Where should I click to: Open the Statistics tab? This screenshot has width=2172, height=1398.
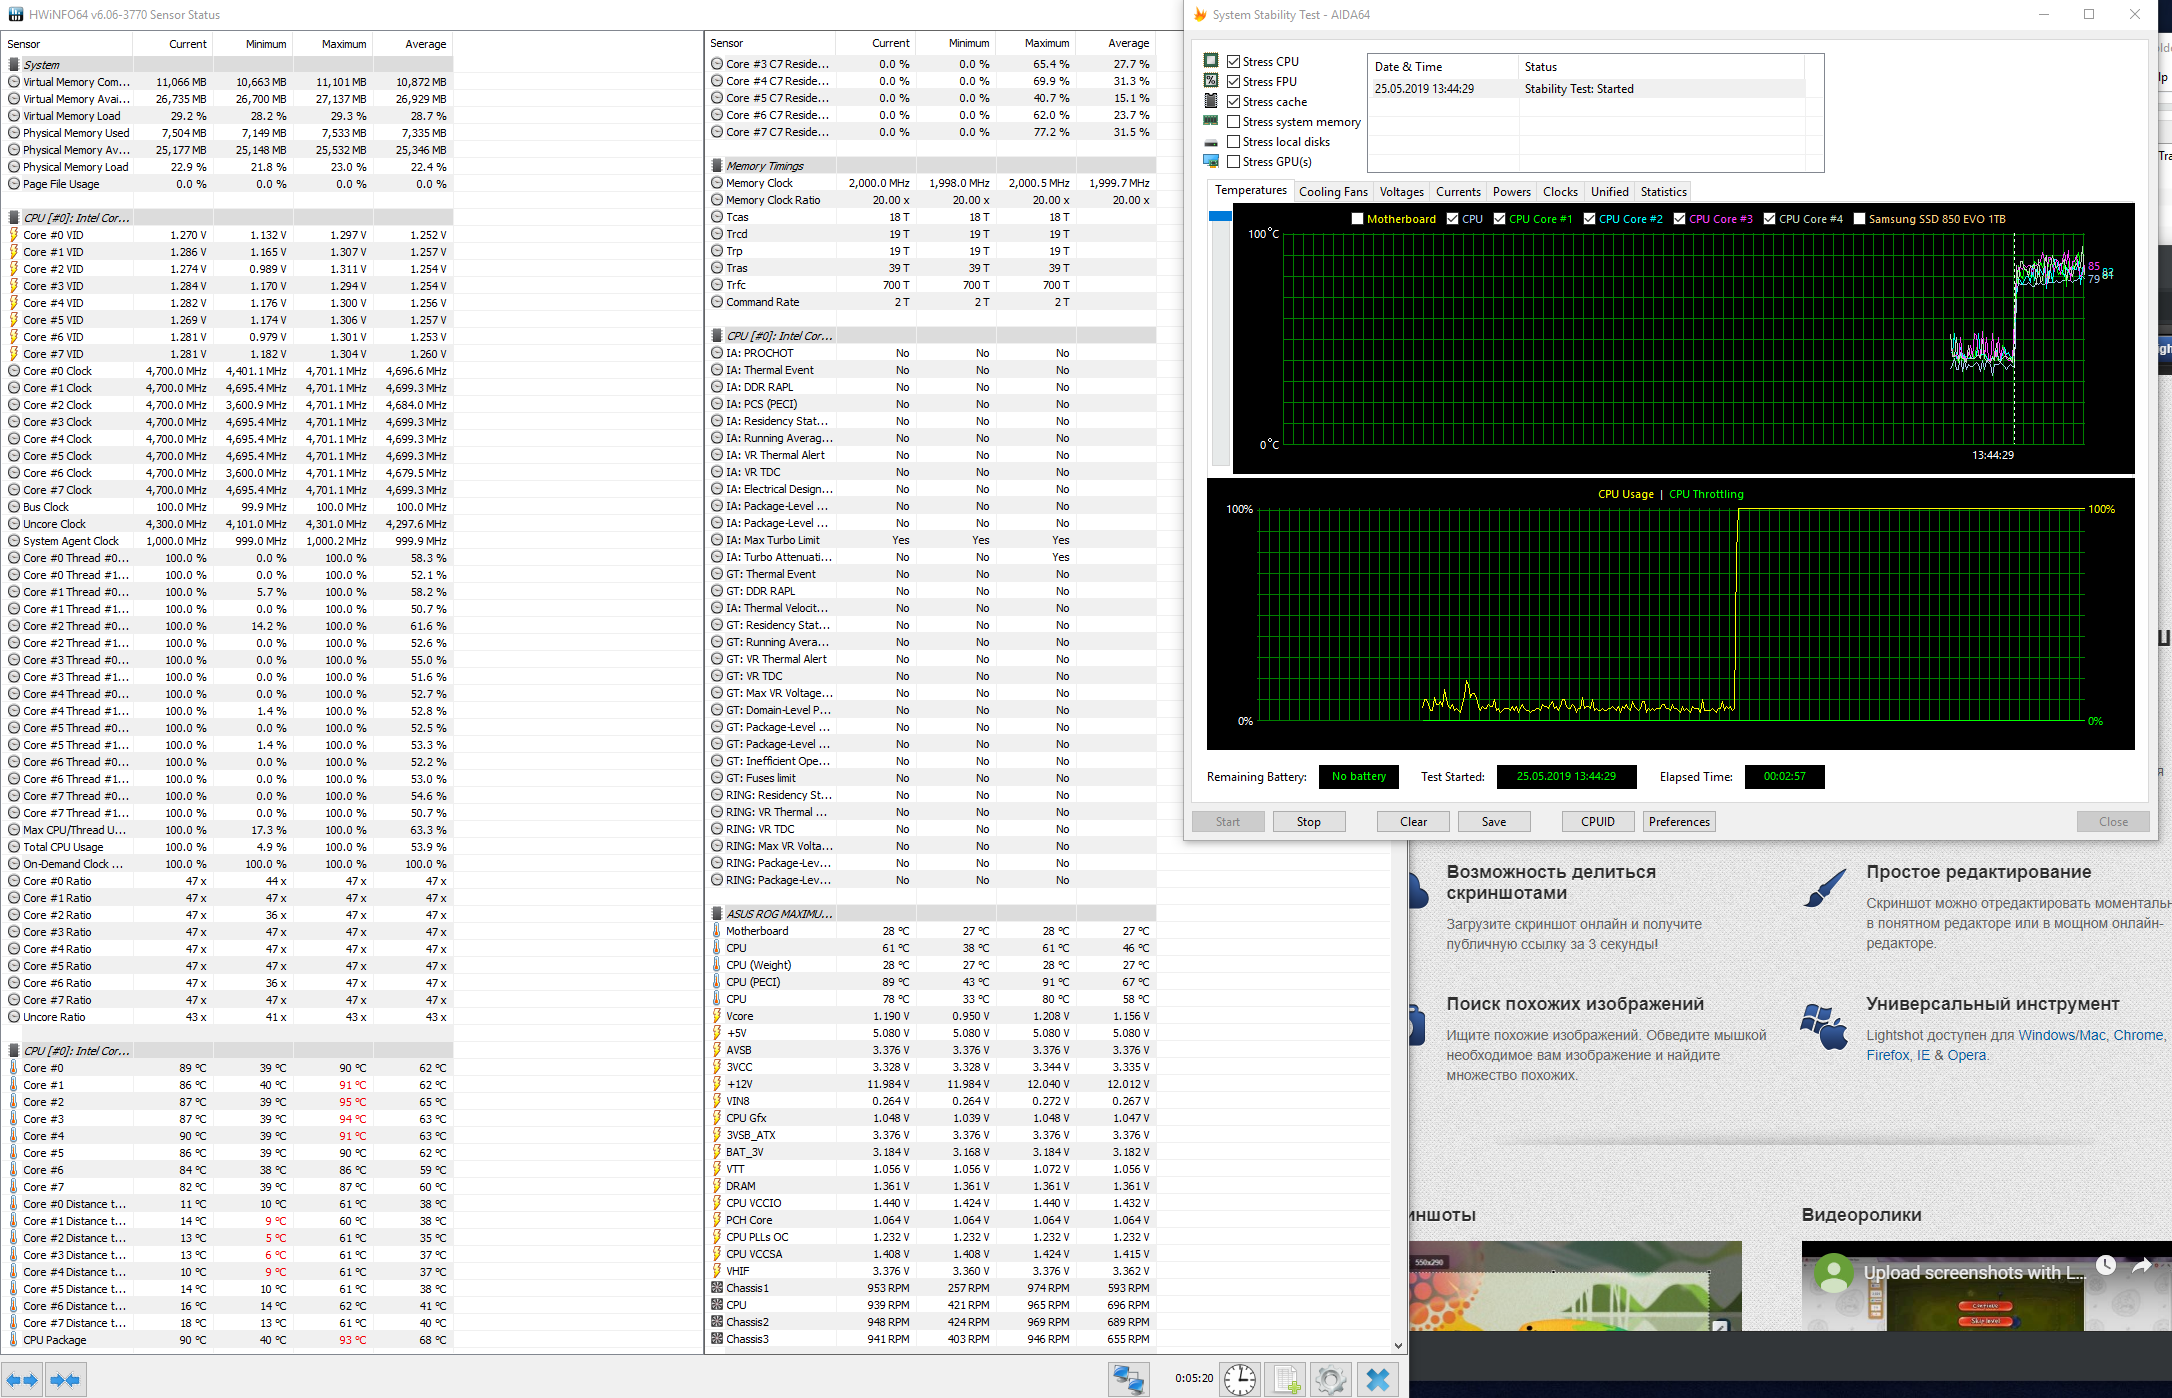point(1663,192)
